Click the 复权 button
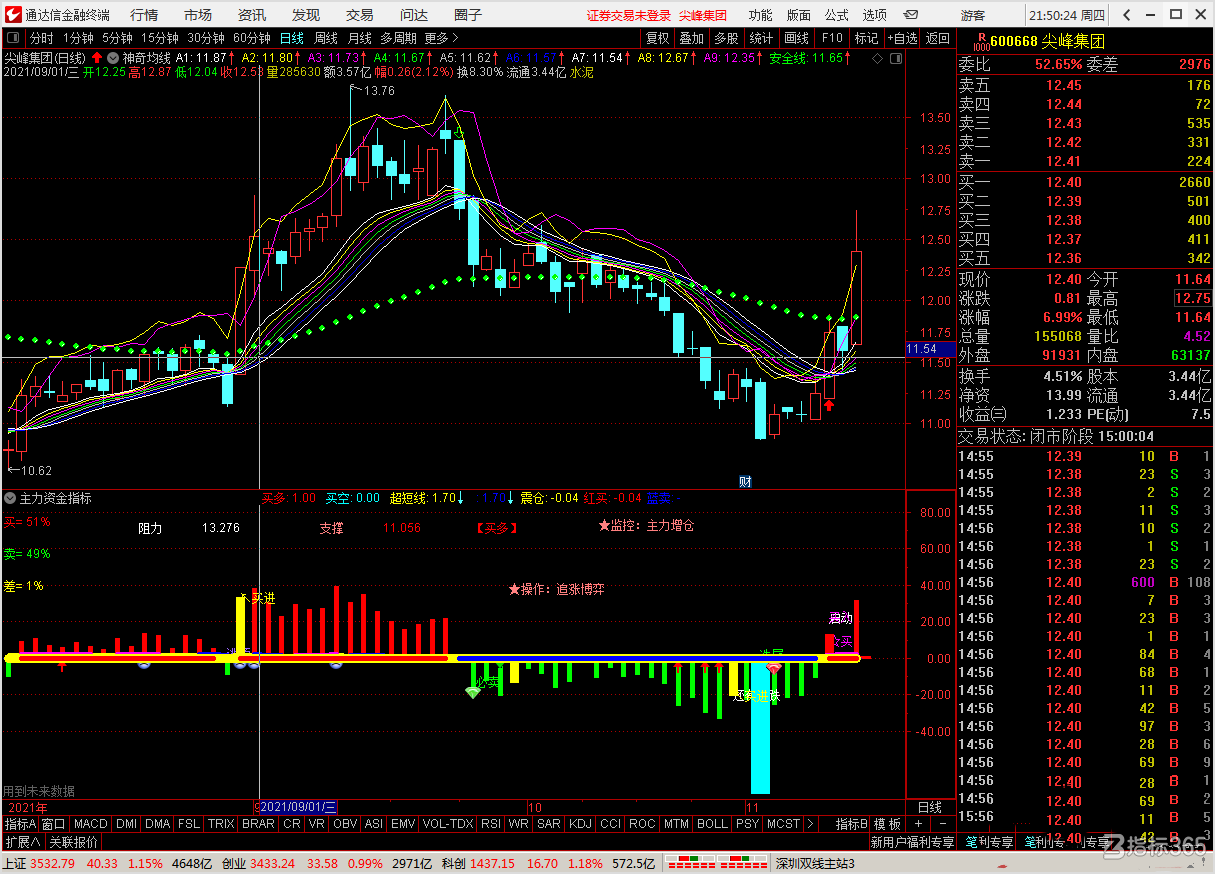The height and width of the screenshot is (874, 1215). tap(657, 38)
